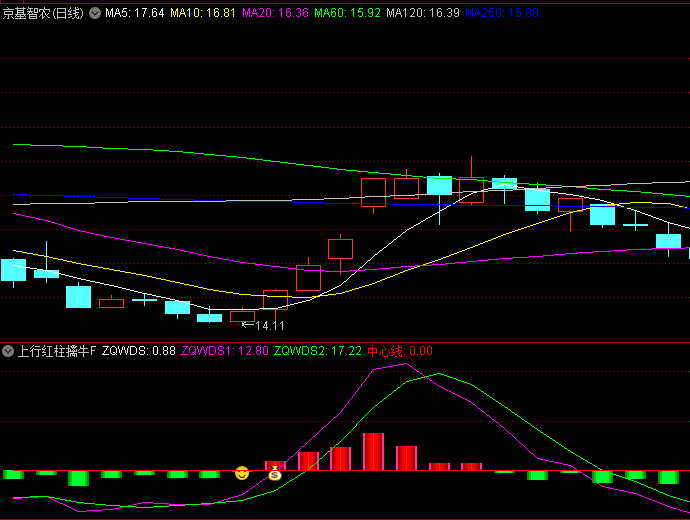Screen dimensions: 690x520
Task: Click the 上行红柱擒牛F indicator name
Action: (56, 351)
